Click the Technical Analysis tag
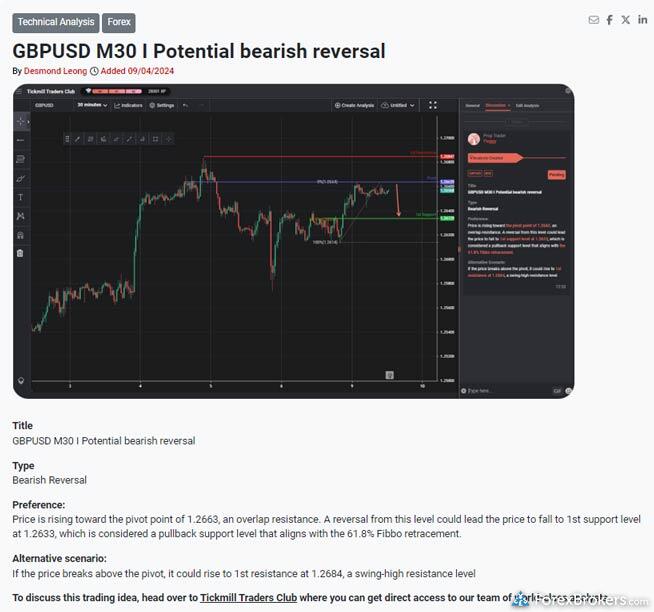This screenshot has width=654, height=612. click(x=55, y=22)
